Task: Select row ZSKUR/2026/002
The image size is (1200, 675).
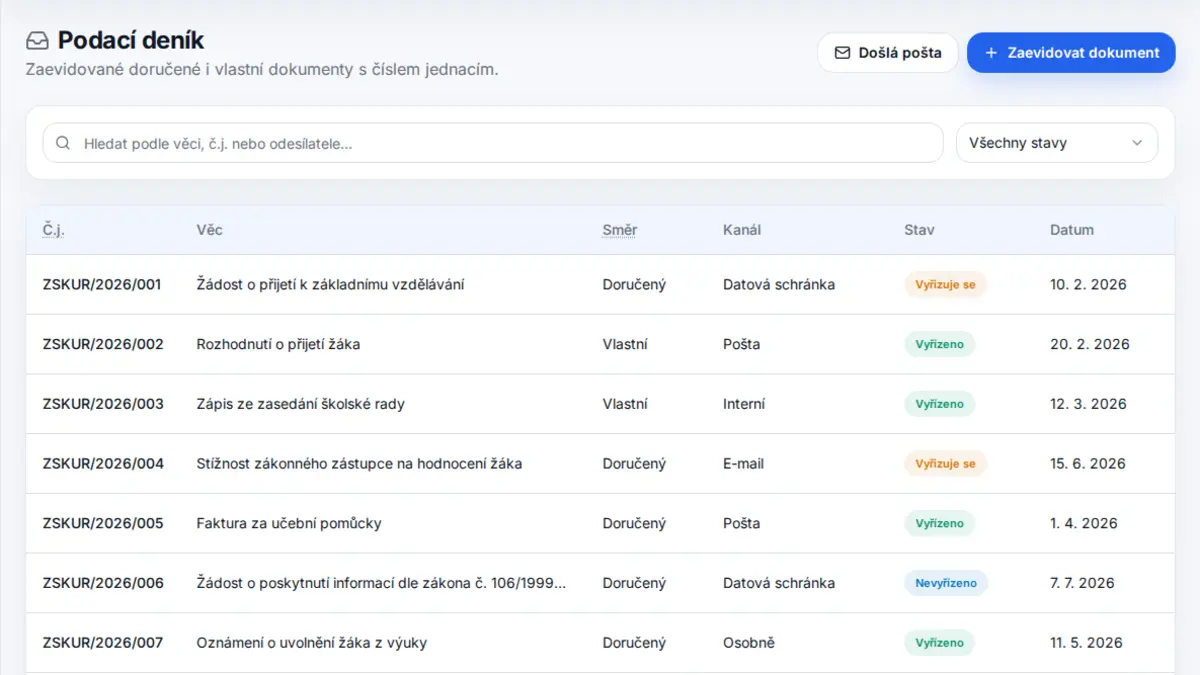Action: pos(600,344)
